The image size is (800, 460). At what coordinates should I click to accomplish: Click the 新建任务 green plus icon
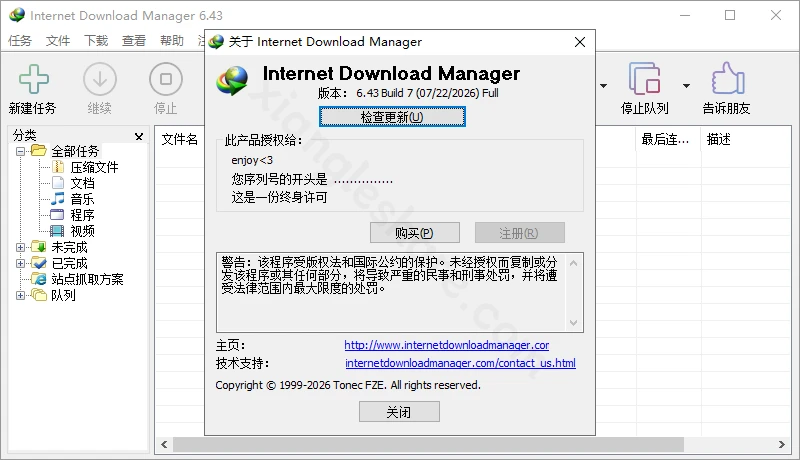34,79
